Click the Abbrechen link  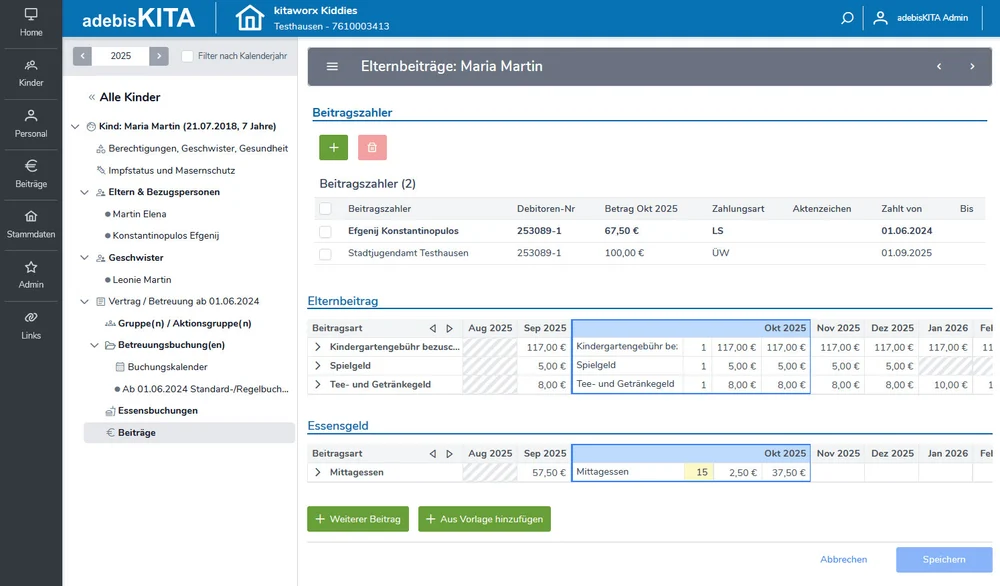tap(843, 560)
